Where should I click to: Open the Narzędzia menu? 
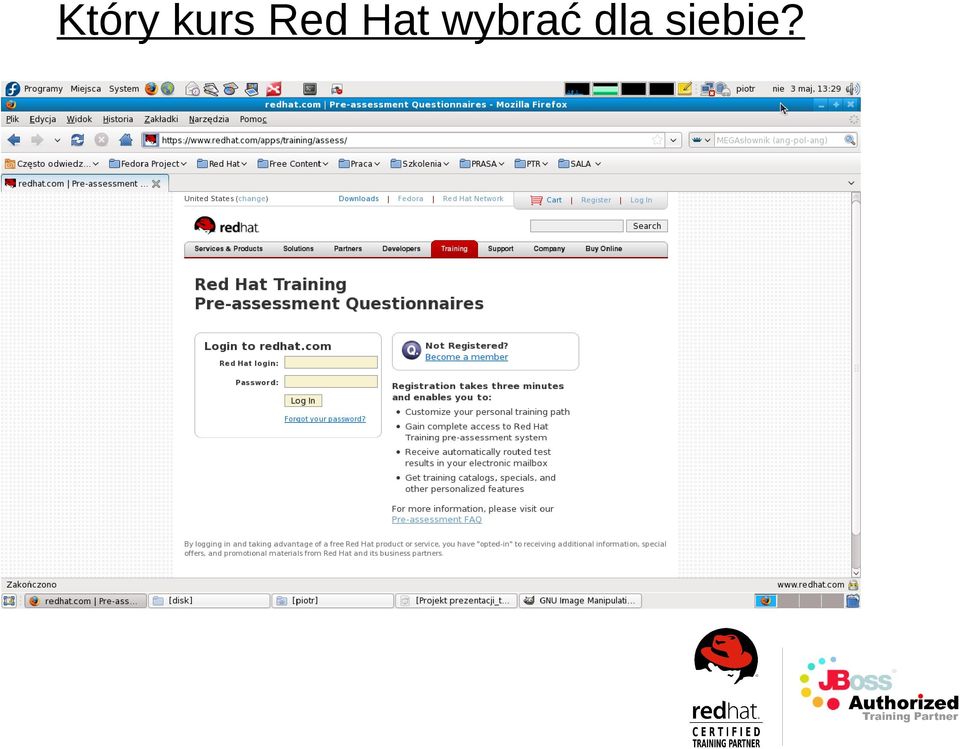coord(209,119)
